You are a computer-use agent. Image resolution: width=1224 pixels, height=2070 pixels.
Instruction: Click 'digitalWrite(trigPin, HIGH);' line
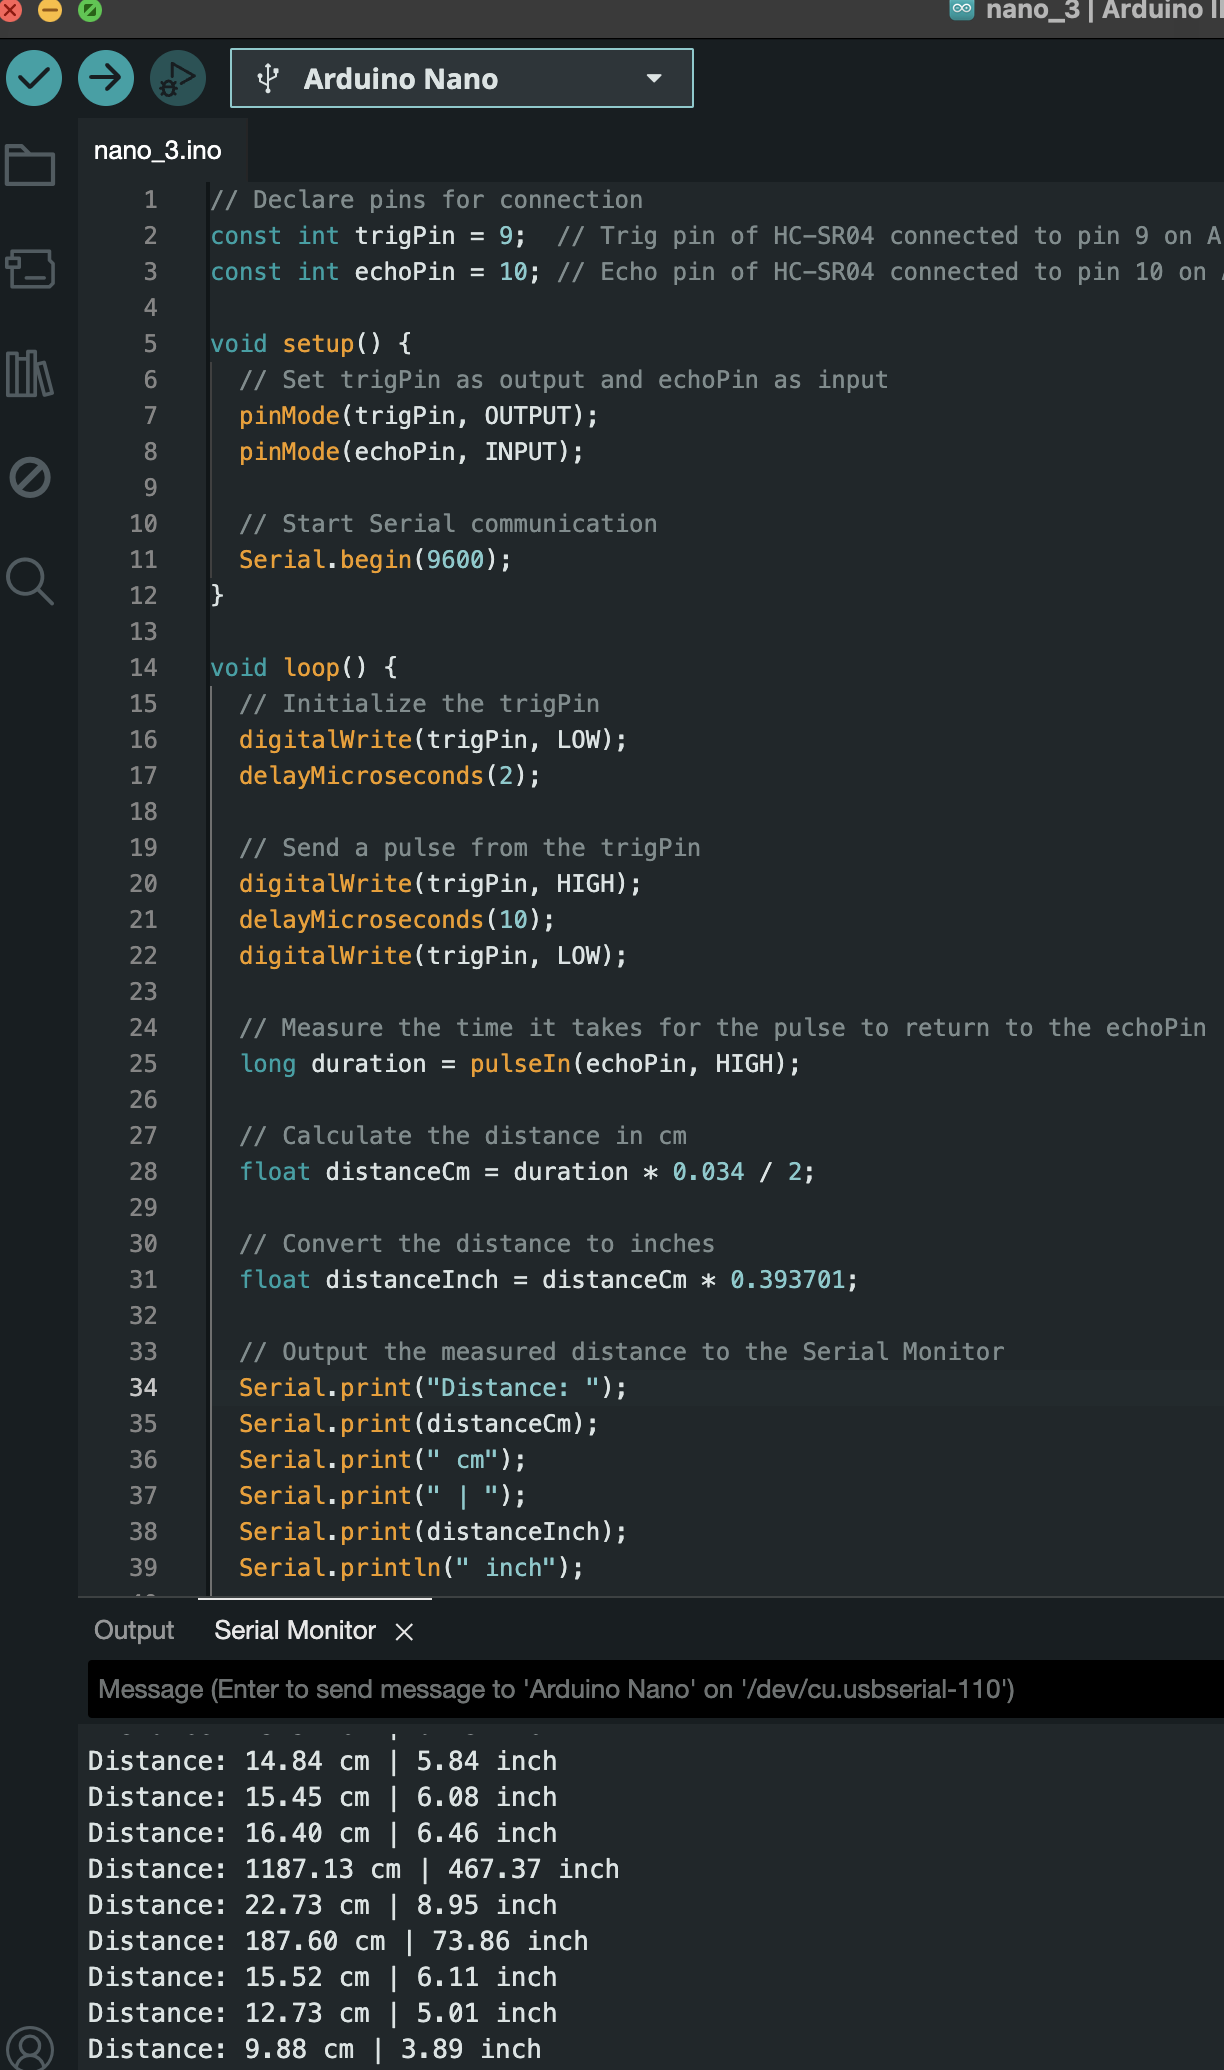[x=440, y=884]
